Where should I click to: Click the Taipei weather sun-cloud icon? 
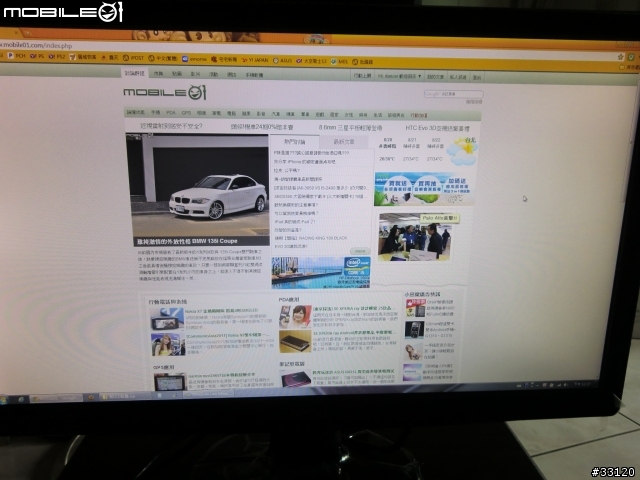coord(462,151)
